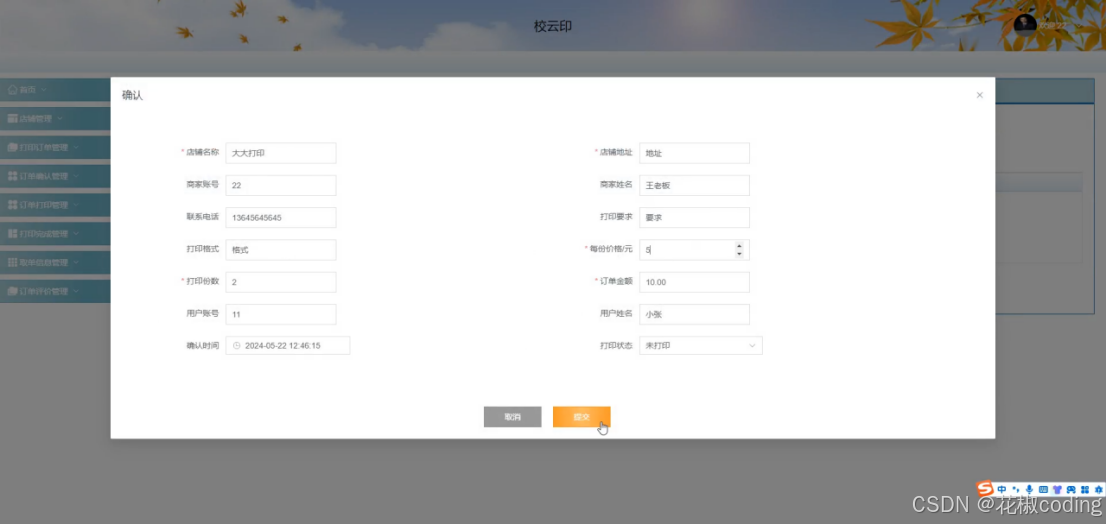Click the 订单评价管理 sidebar icon
Screen dimensions: 1106x525
tap(12, 291)
